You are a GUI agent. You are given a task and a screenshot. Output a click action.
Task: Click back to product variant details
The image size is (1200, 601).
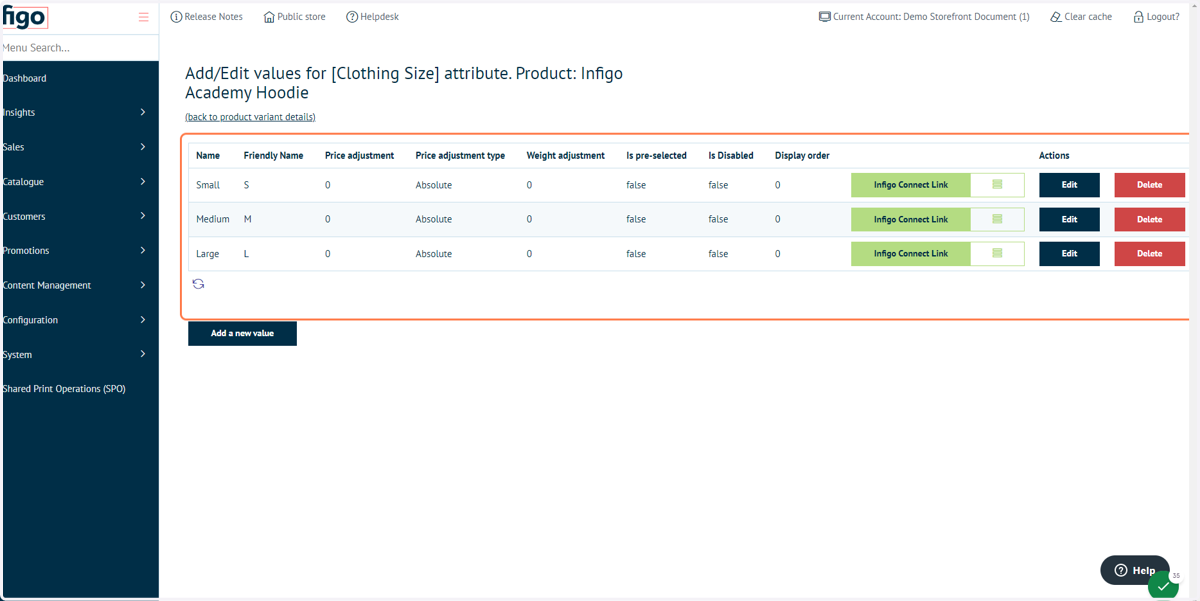point(250,117)
